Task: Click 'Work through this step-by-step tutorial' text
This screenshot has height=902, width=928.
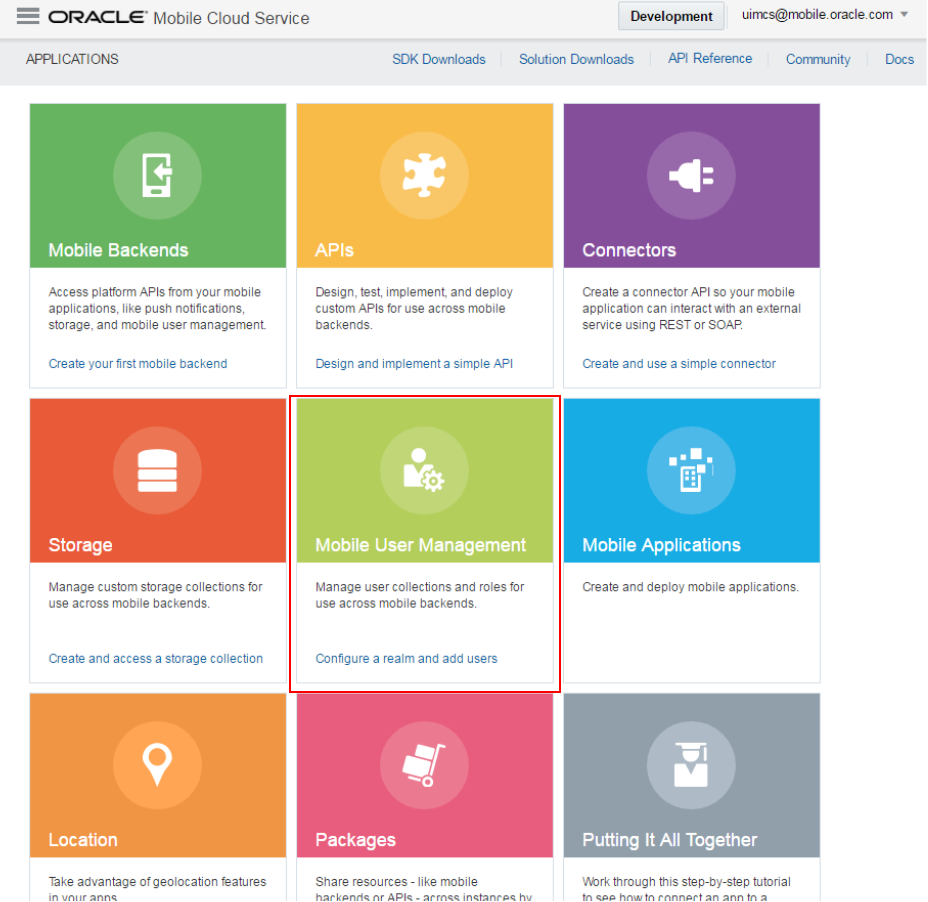Action: 687,889
